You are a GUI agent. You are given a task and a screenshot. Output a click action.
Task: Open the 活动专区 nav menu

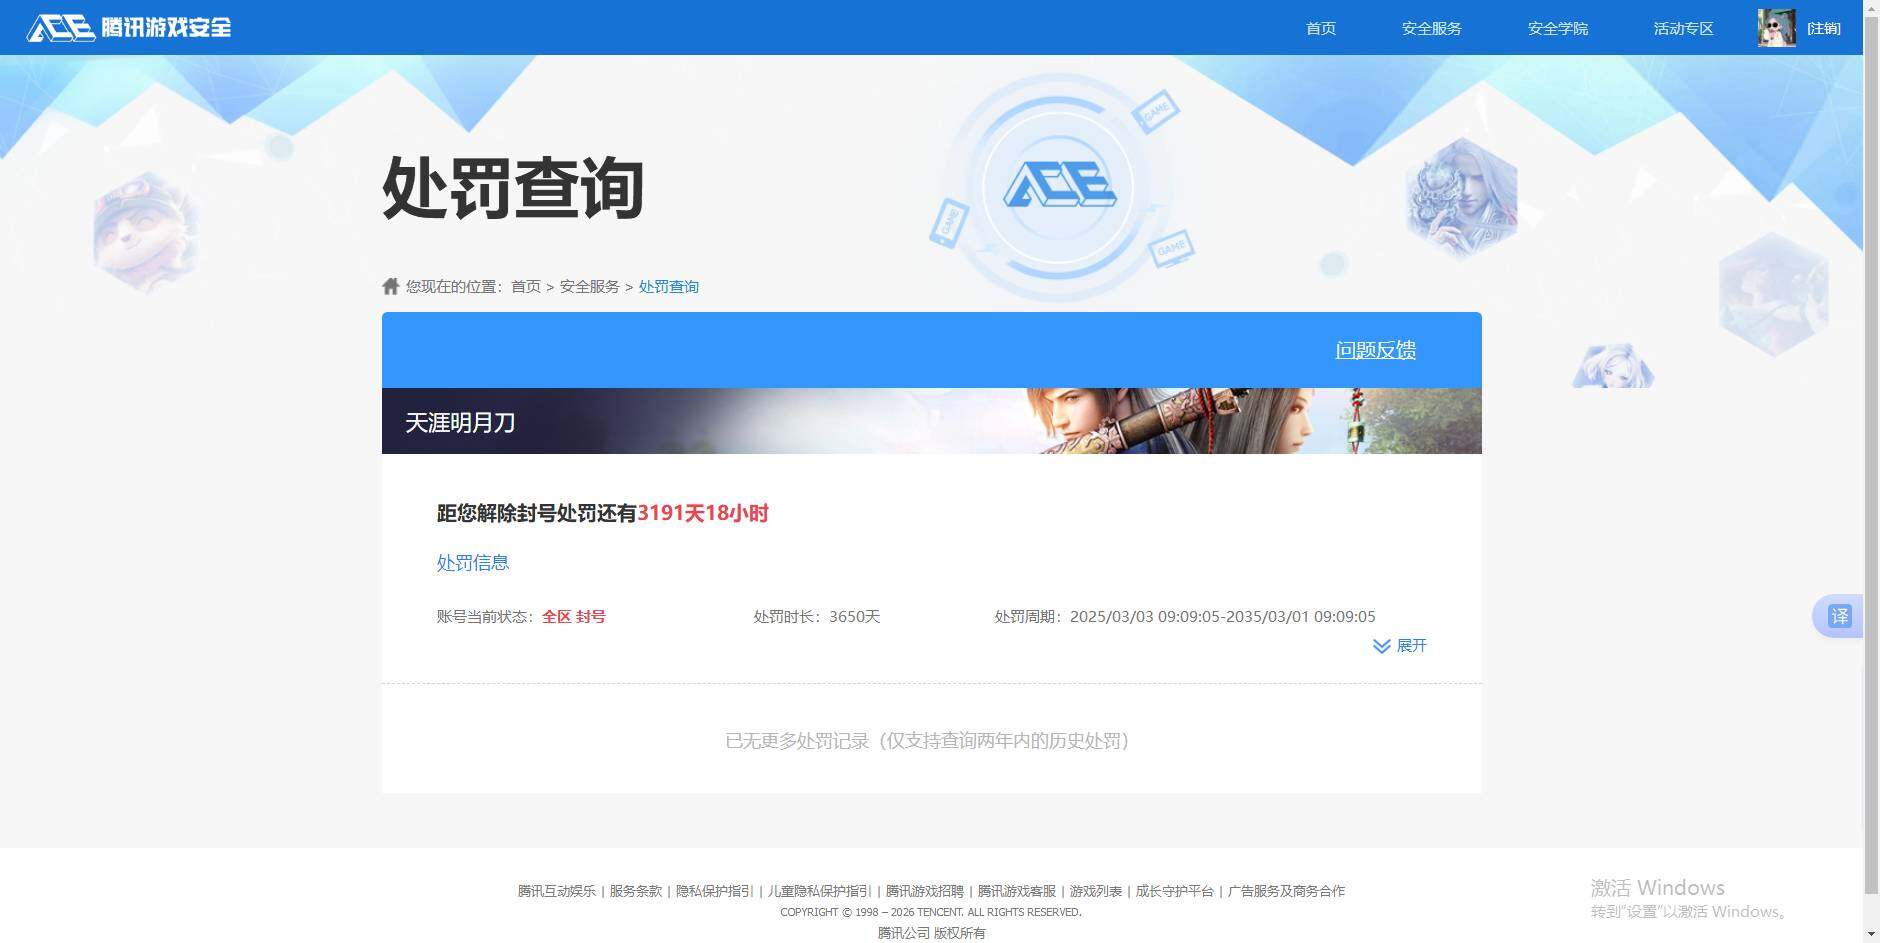click(1684, 28)
